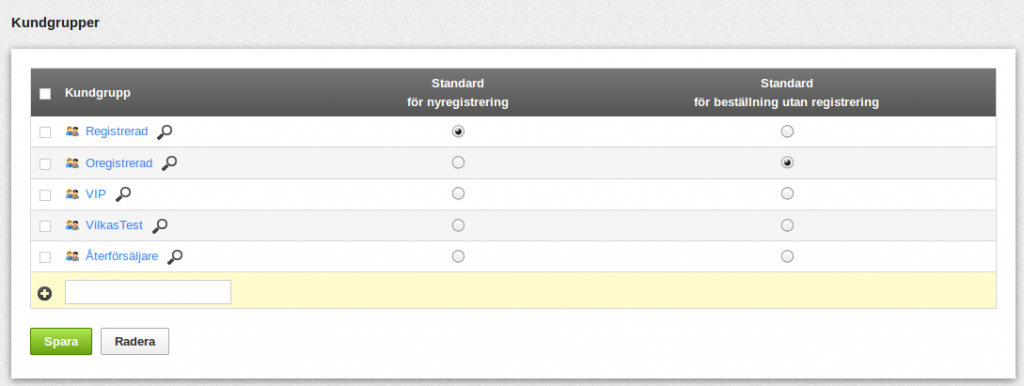This screenshot has height=386, width=1024.
Task: Tick the checkbox for Återförsäljare
Action: 45,257
